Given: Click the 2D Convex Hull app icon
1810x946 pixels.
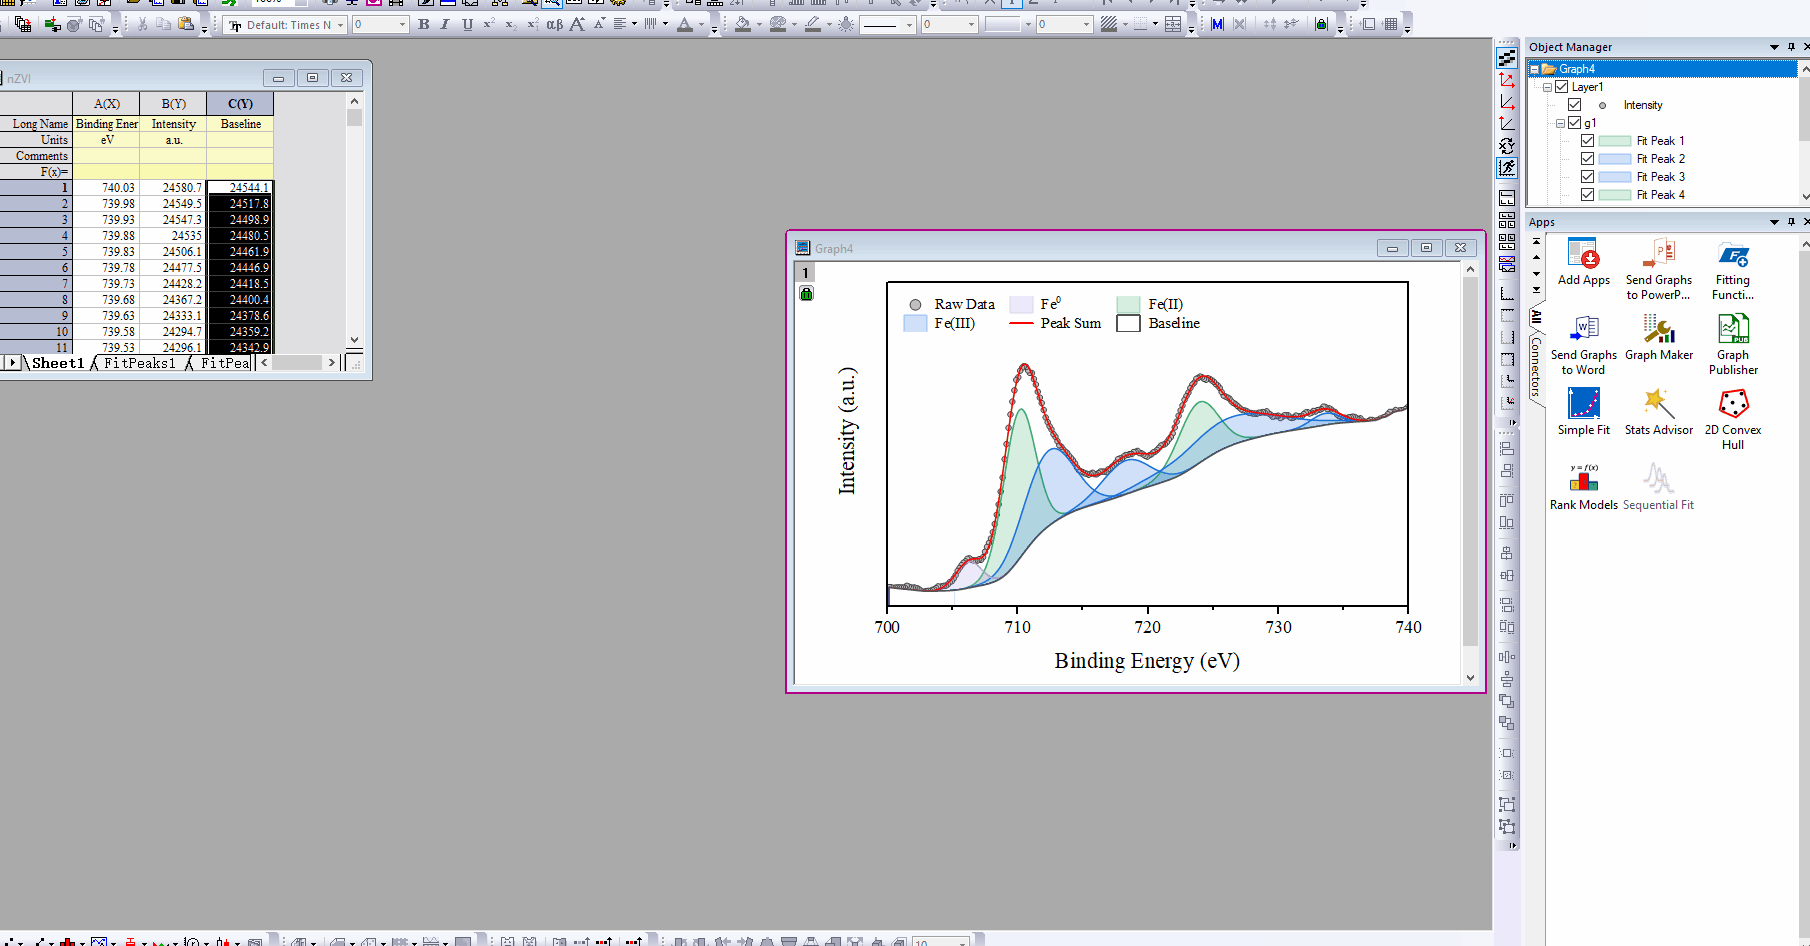Looking at the screenshot, I should [1732, 405].
